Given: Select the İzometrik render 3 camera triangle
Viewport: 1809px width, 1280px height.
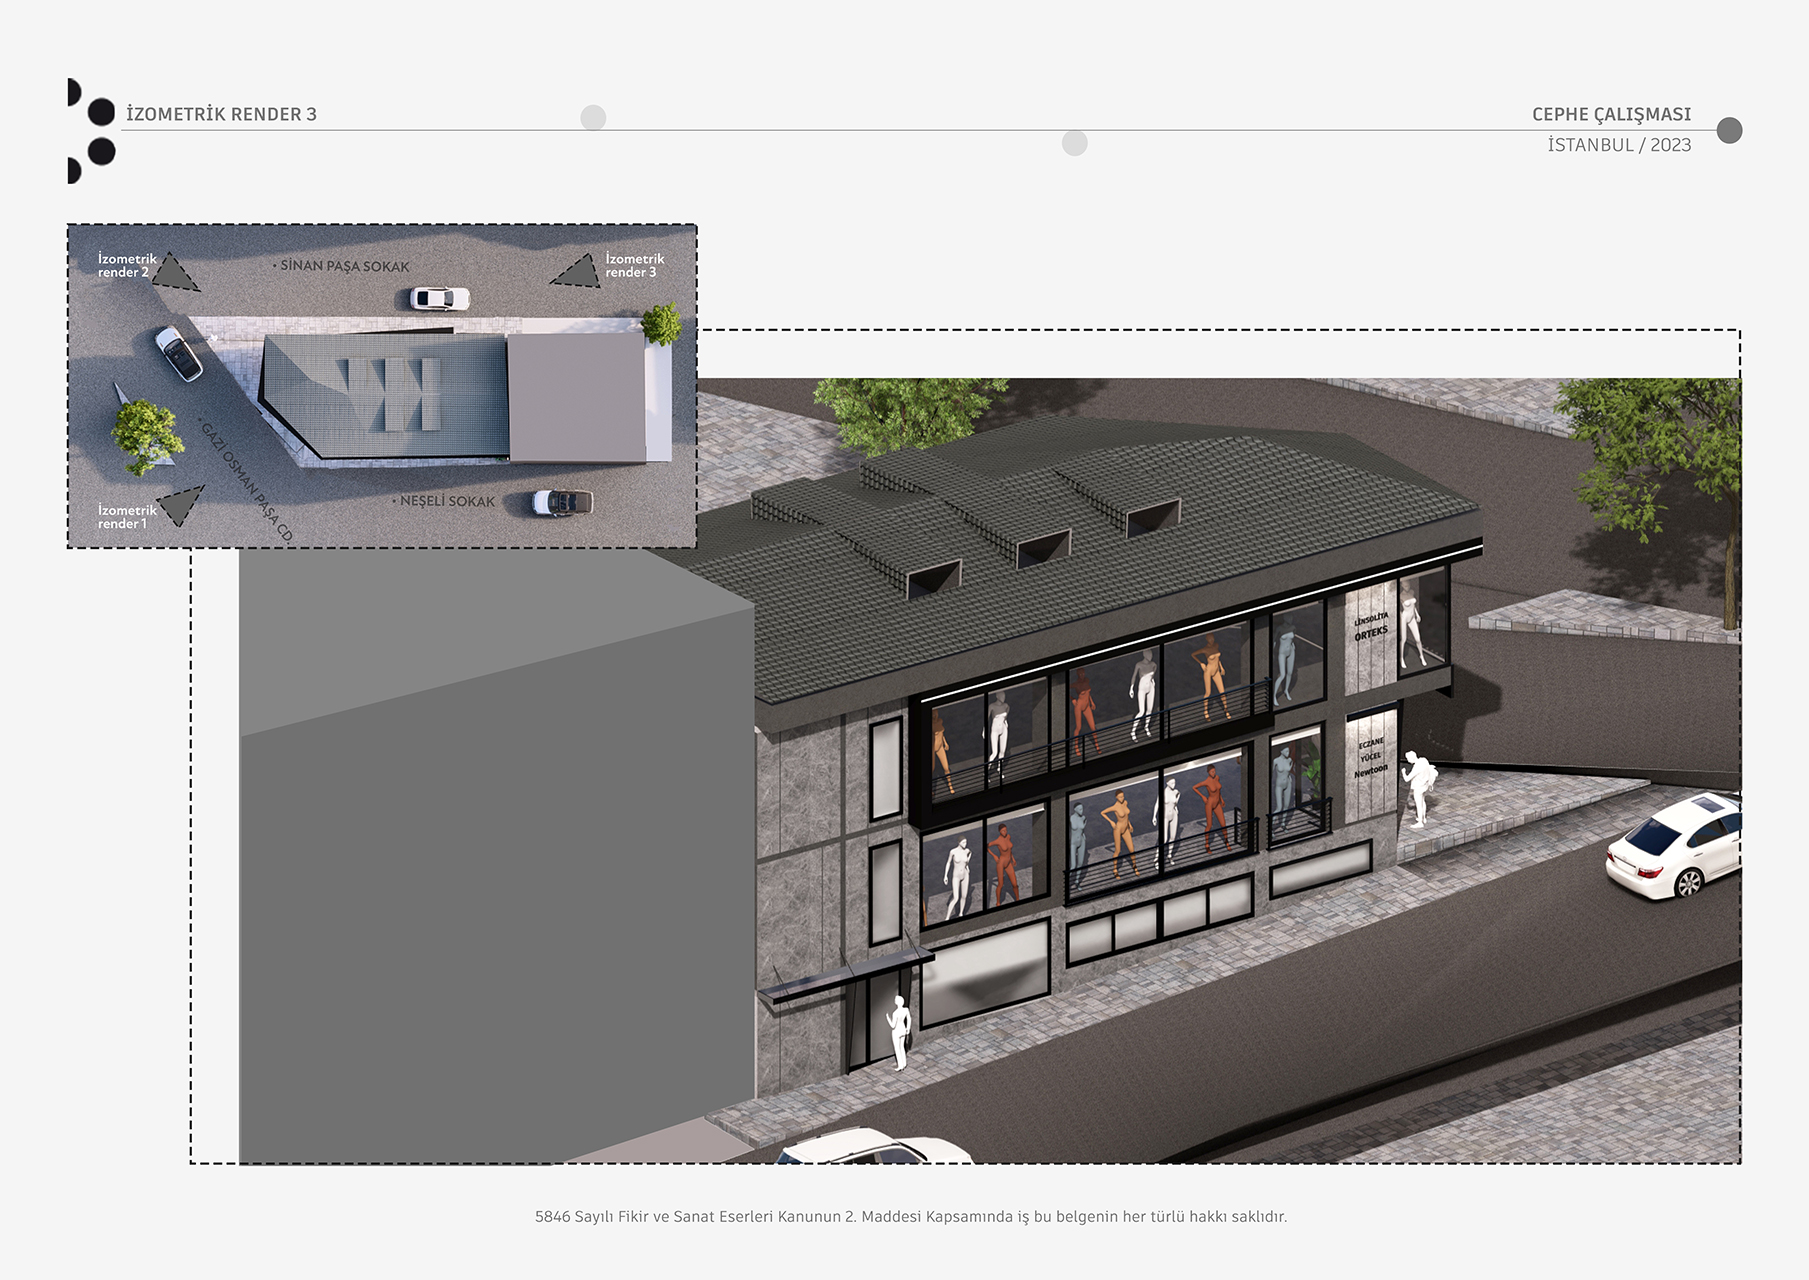Looking at the screenshot, I should [578, 273].
